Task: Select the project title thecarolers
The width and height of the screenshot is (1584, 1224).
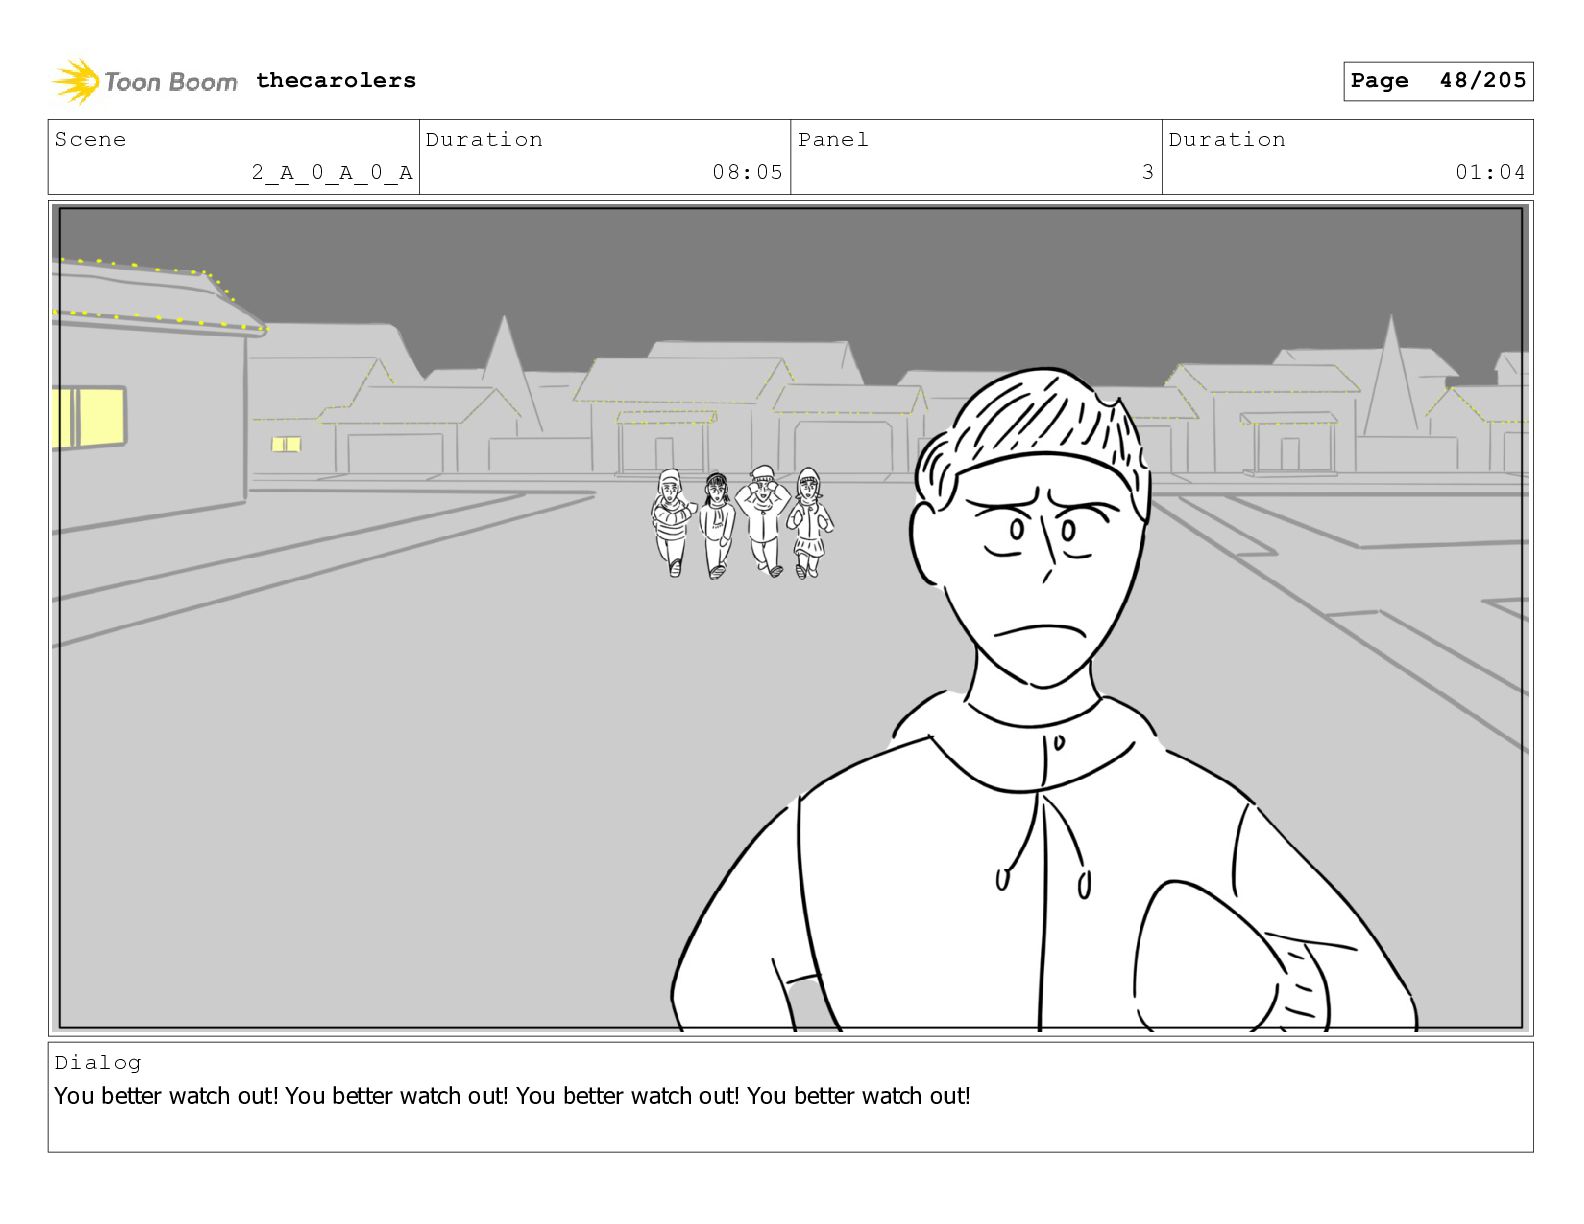Action: pos(336,80)
